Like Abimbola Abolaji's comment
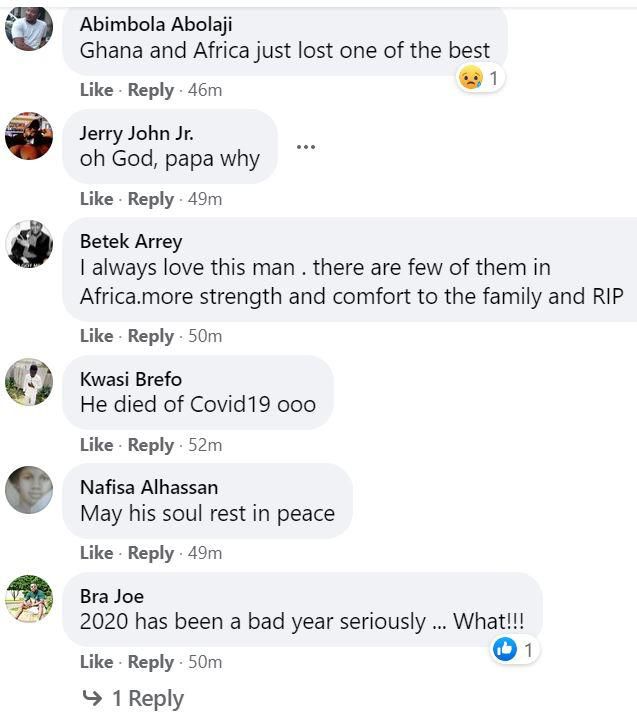The height and width of the screenshot is (725, 637). (x=96, y=90)
